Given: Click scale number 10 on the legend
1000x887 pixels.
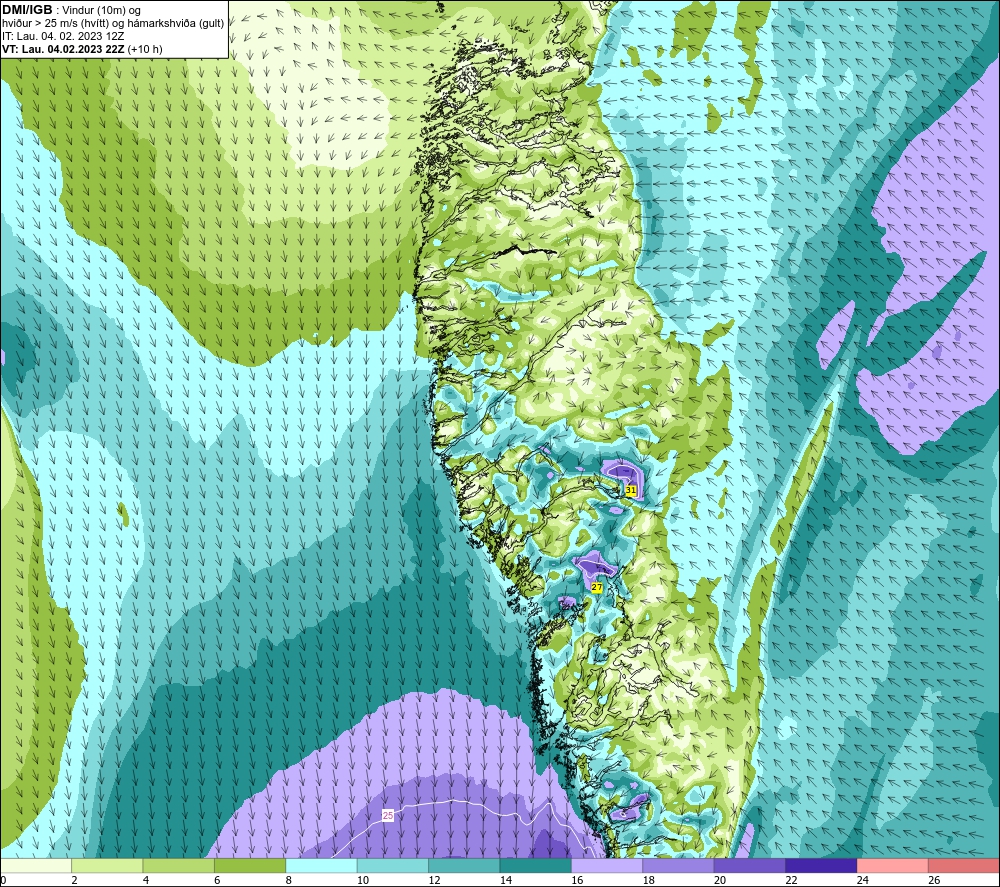Looking at the screenshot, I should [363, 880].
